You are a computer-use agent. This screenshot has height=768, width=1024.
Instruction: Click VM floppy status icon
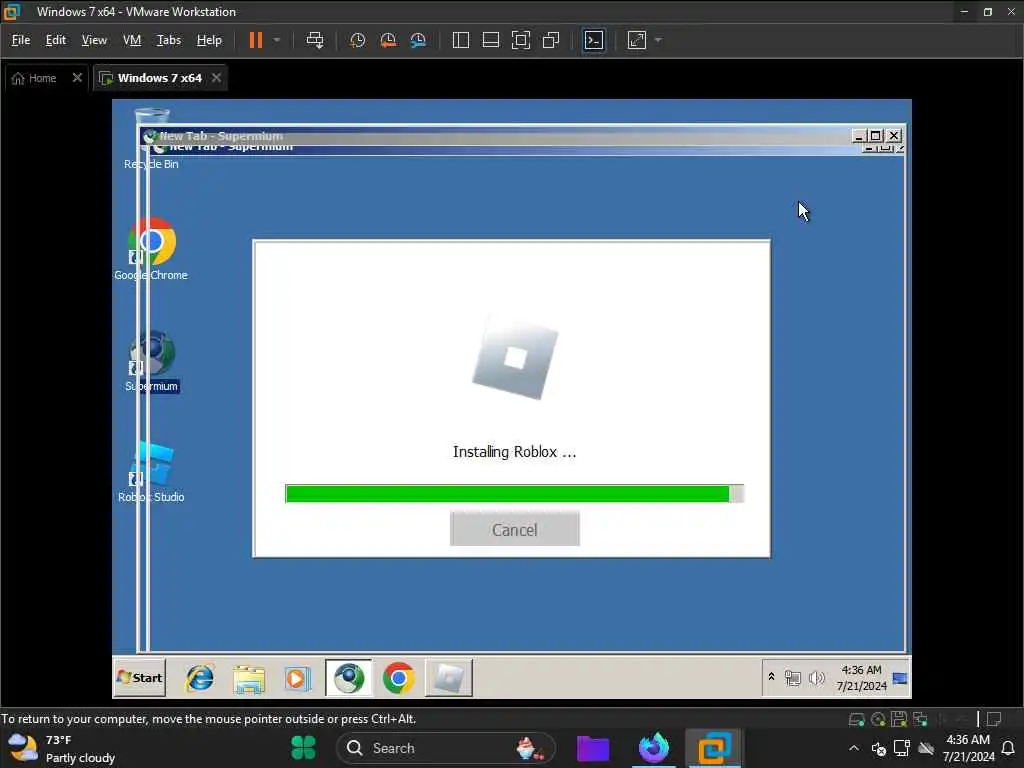[899, 720]
